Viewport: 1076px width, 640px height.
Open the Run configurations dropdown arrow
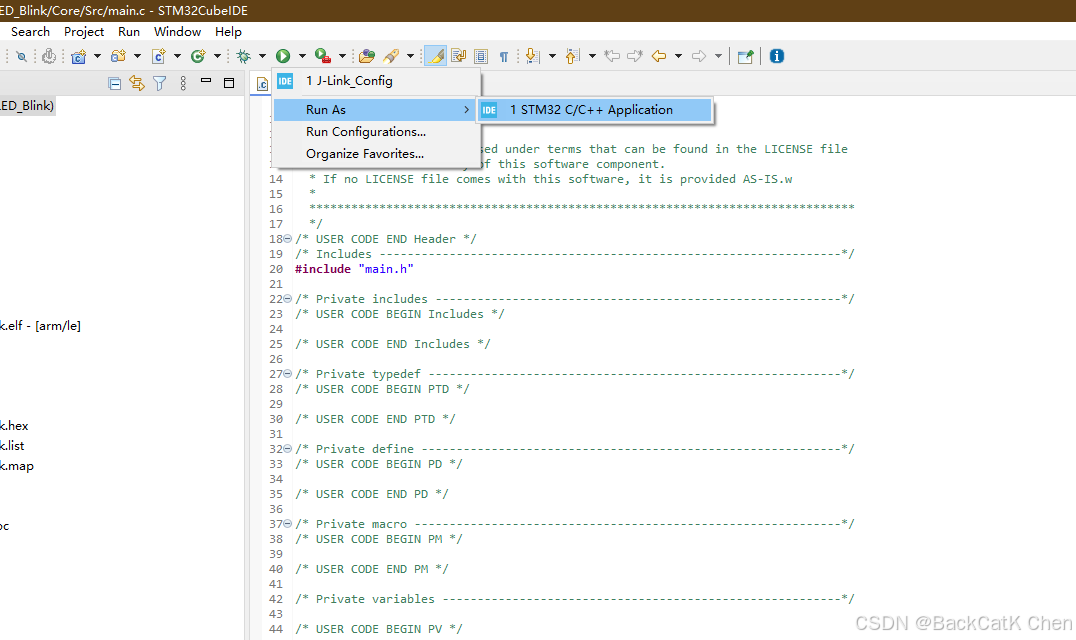tap(302, 56)
